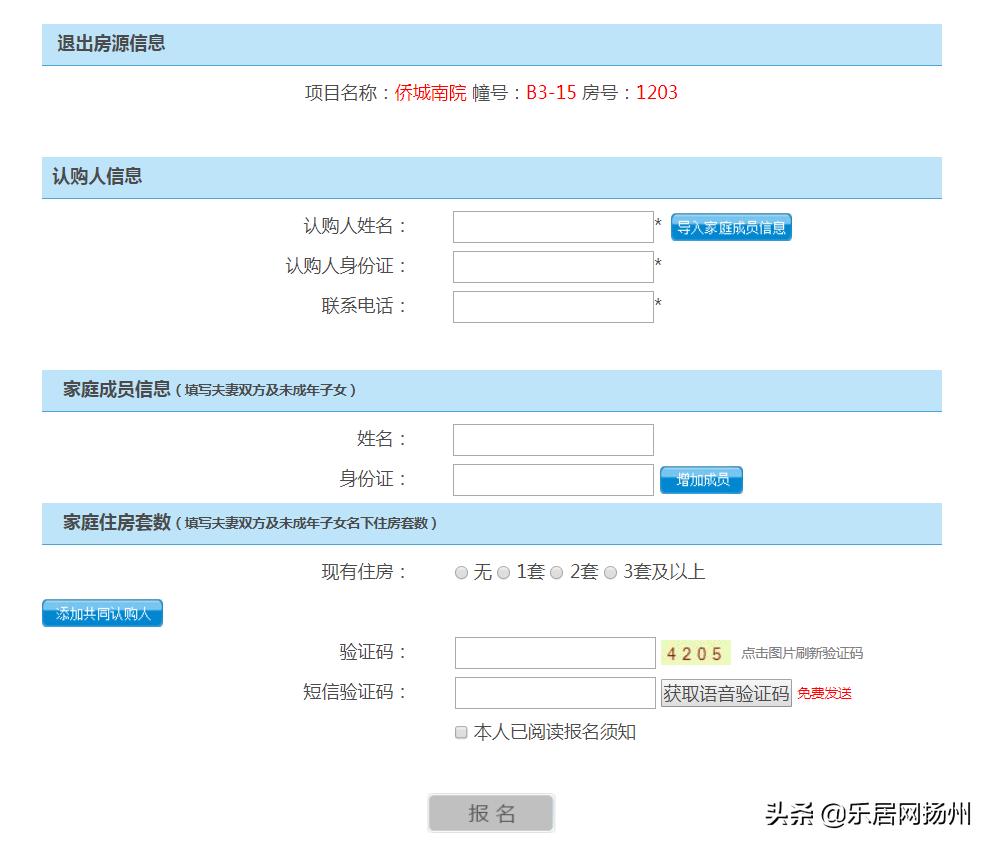Viewport: 994px width, 849px height.
Task: Click the 认购人姓名 input field
Action: pos(553,227)
